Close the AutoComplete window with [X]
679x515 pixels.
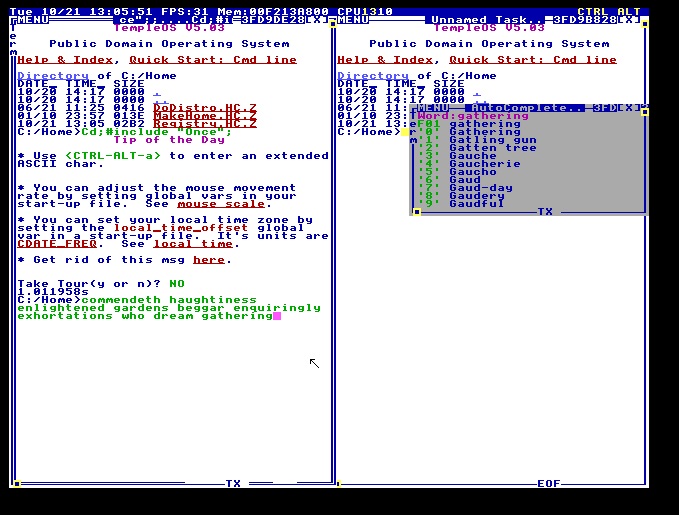pos(628,107)
